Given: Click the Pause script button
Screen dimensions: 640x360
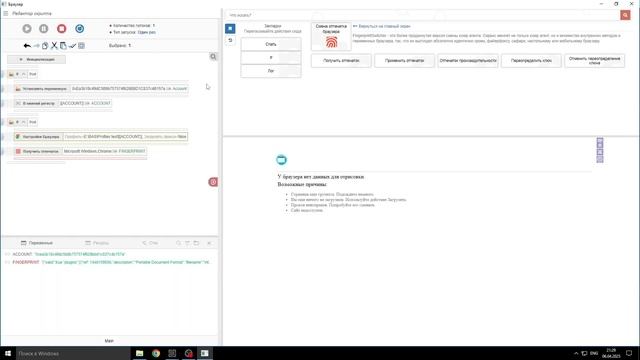Looking at the screenshot, I should coord(44,29).
